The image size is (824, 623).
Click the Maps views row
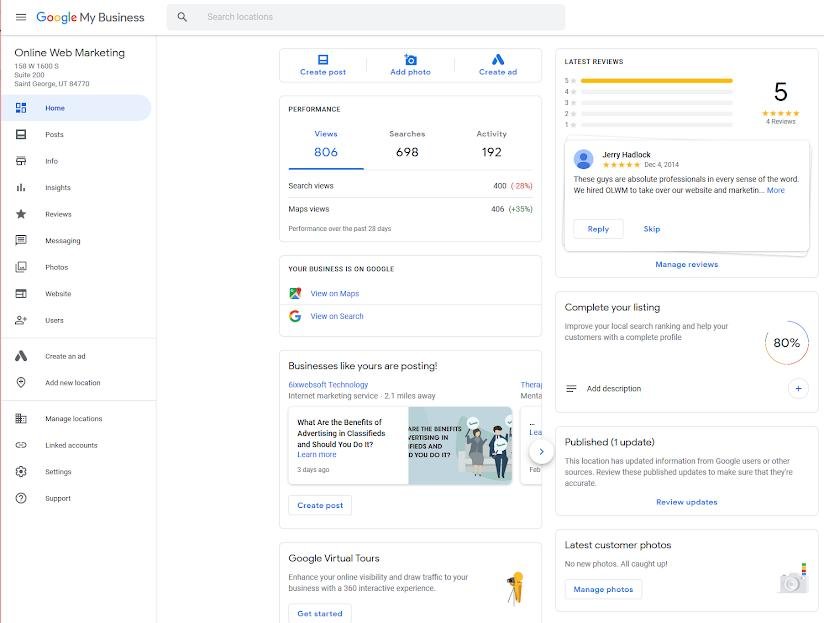[x=410, y=209]
